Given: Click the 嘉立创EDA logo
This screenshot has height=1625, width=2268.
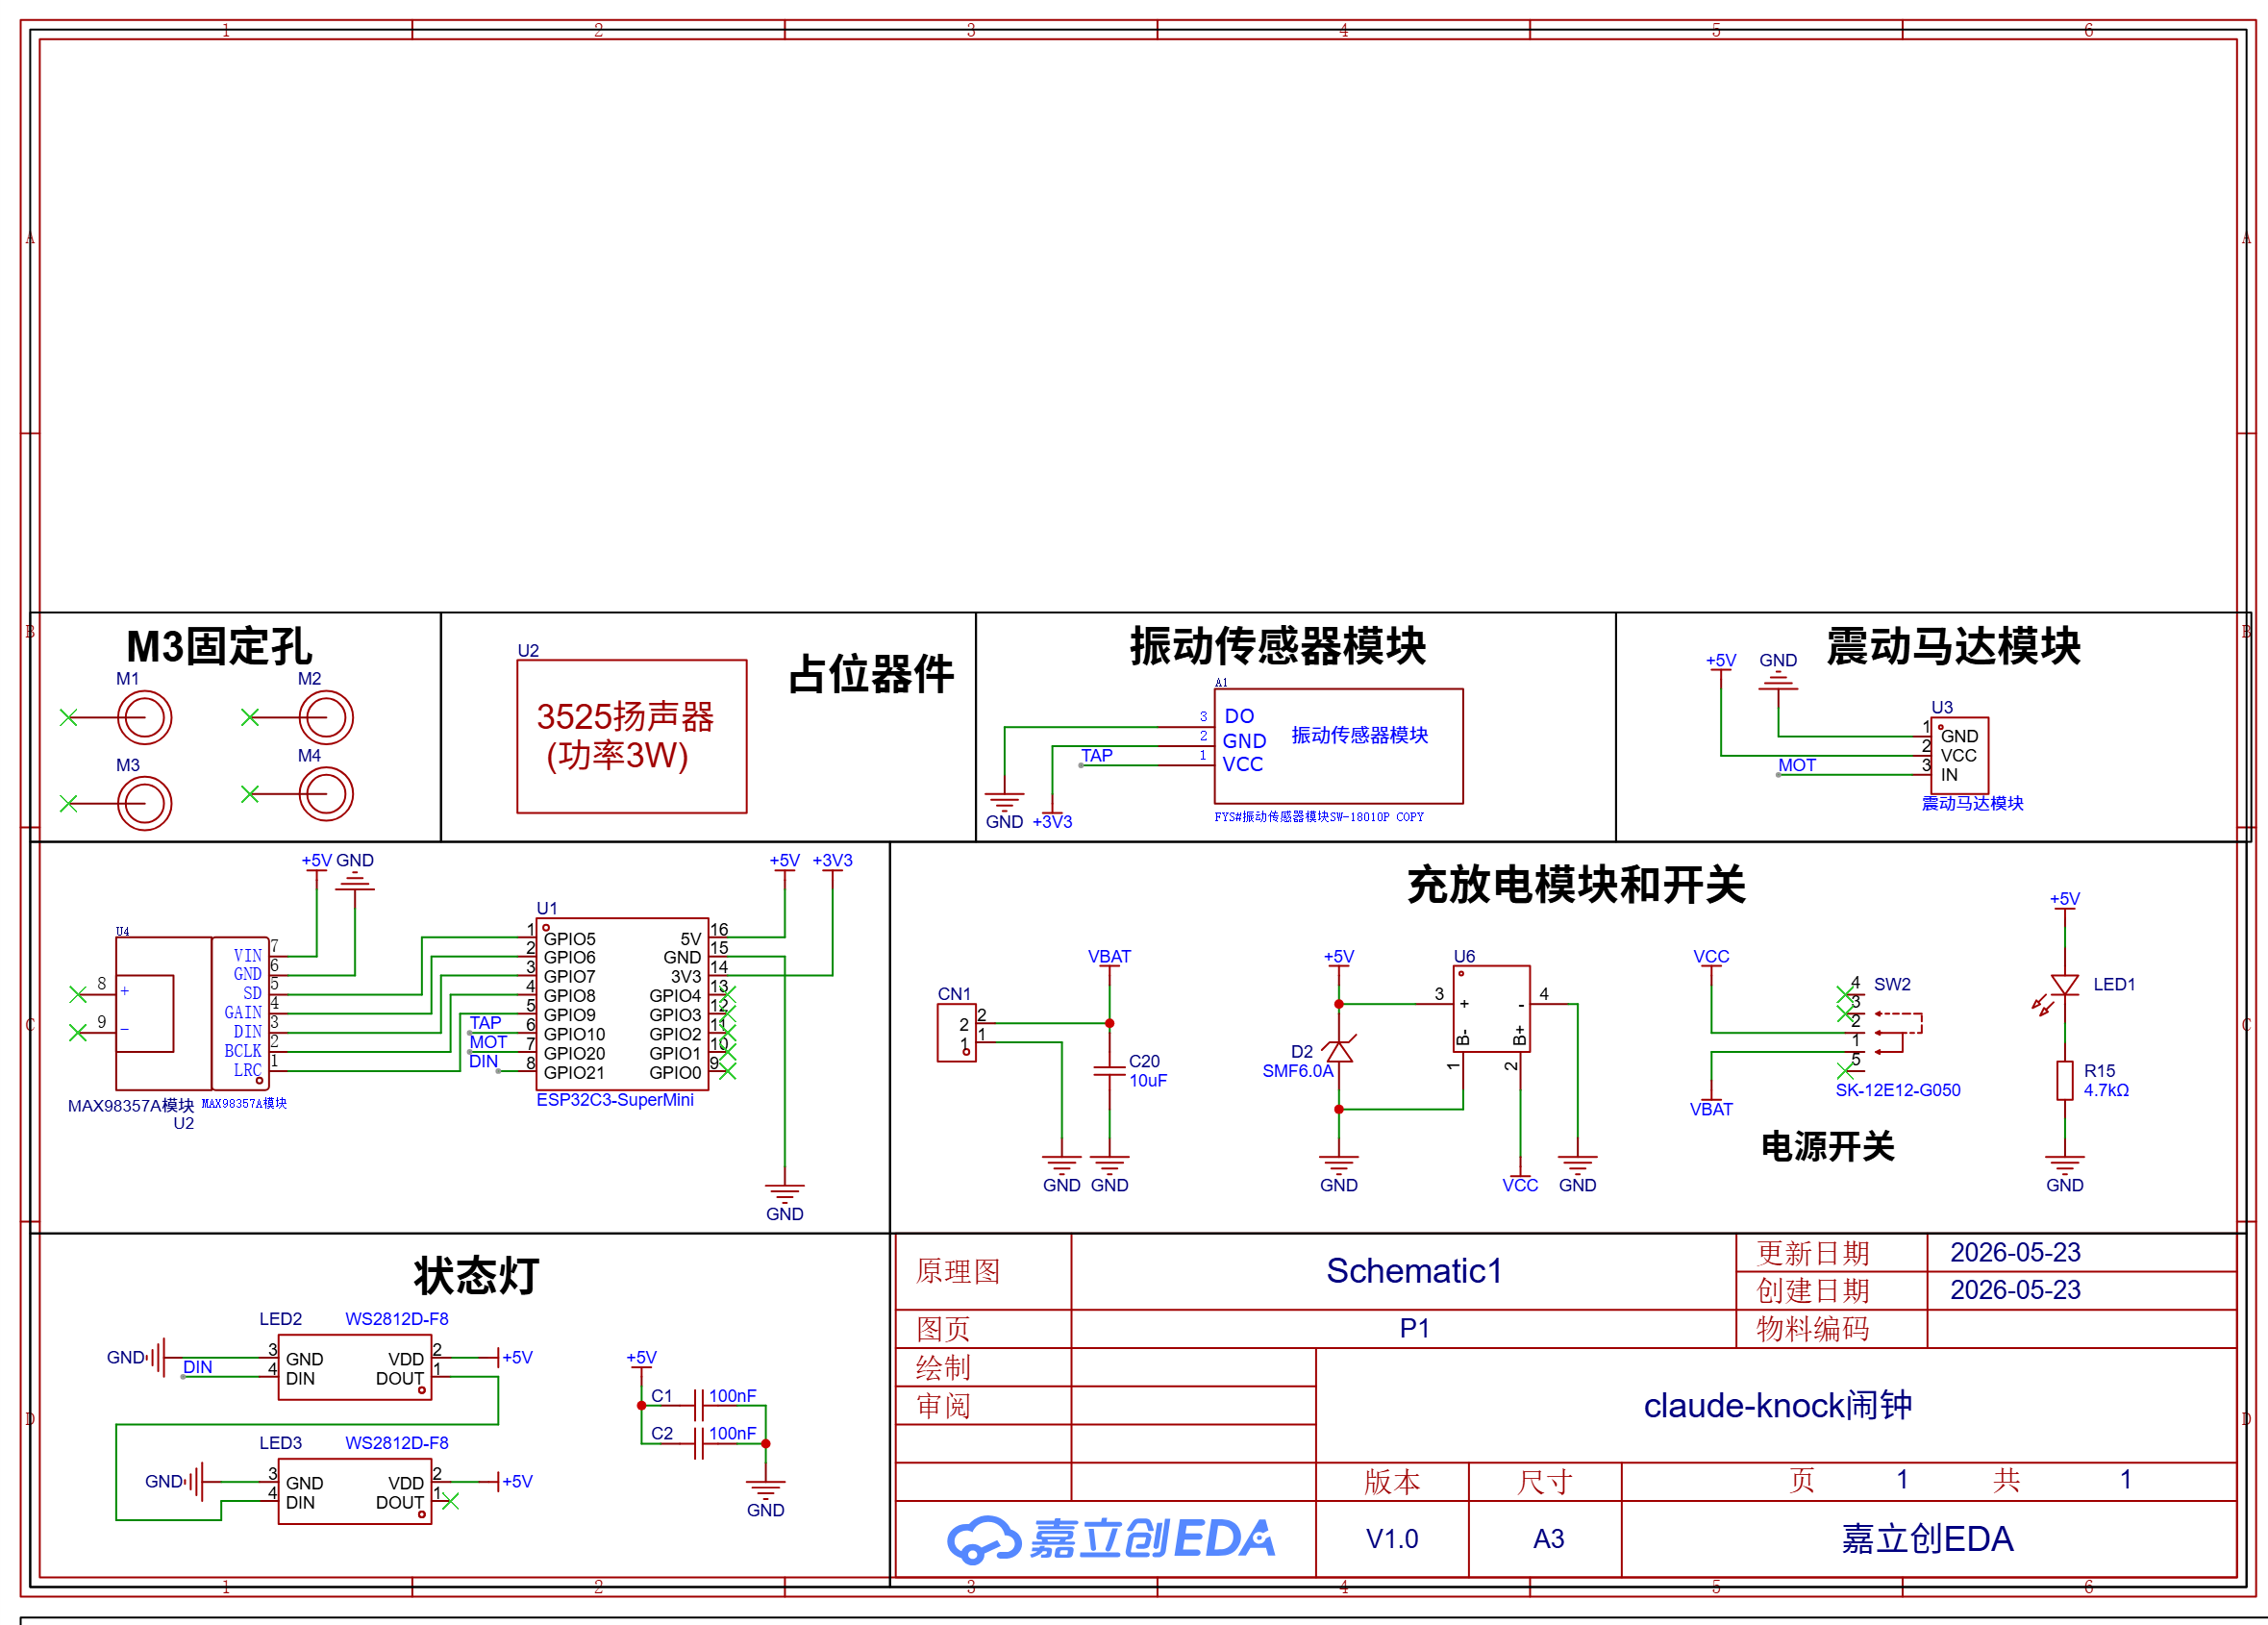Looking at the screenshot, I should (x=1110, y=1539).
